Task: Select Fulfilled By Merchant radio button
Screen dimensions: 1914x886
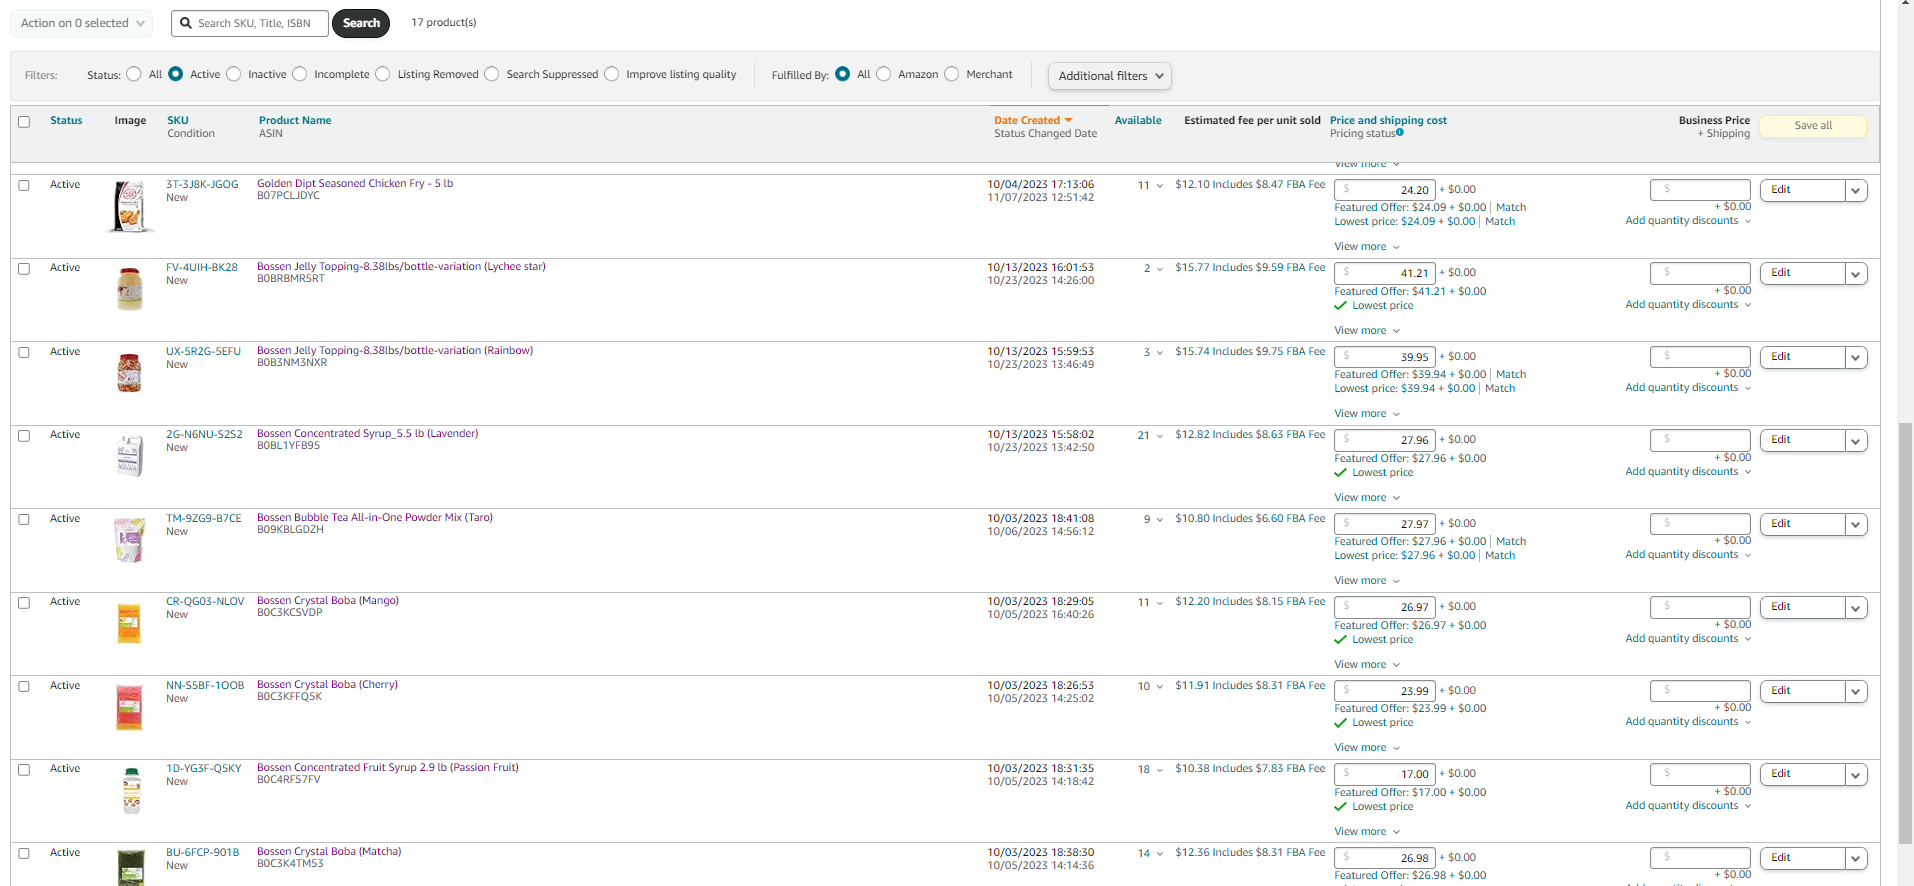Action: (952, 74)
